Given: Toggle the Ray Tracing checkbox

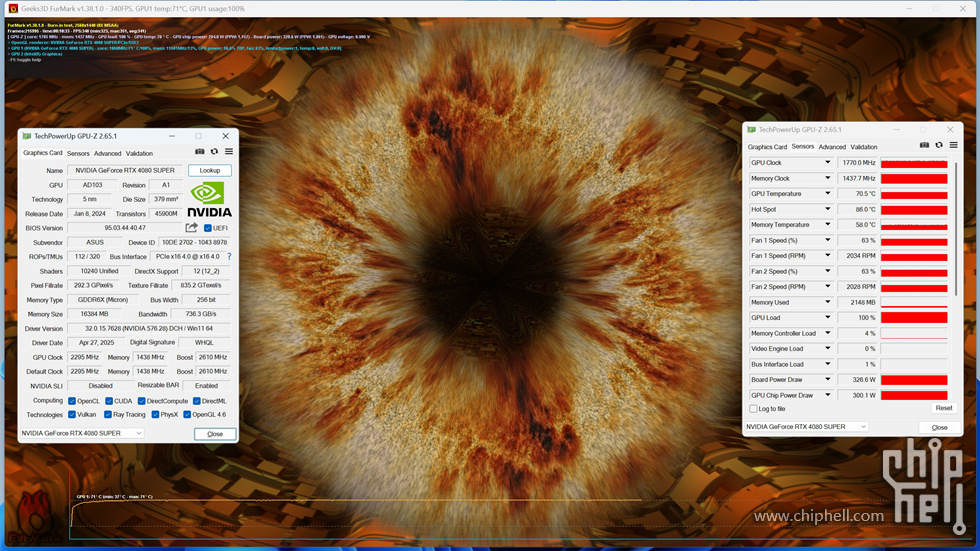Looking at the screenshot, I should pos(108,414).
